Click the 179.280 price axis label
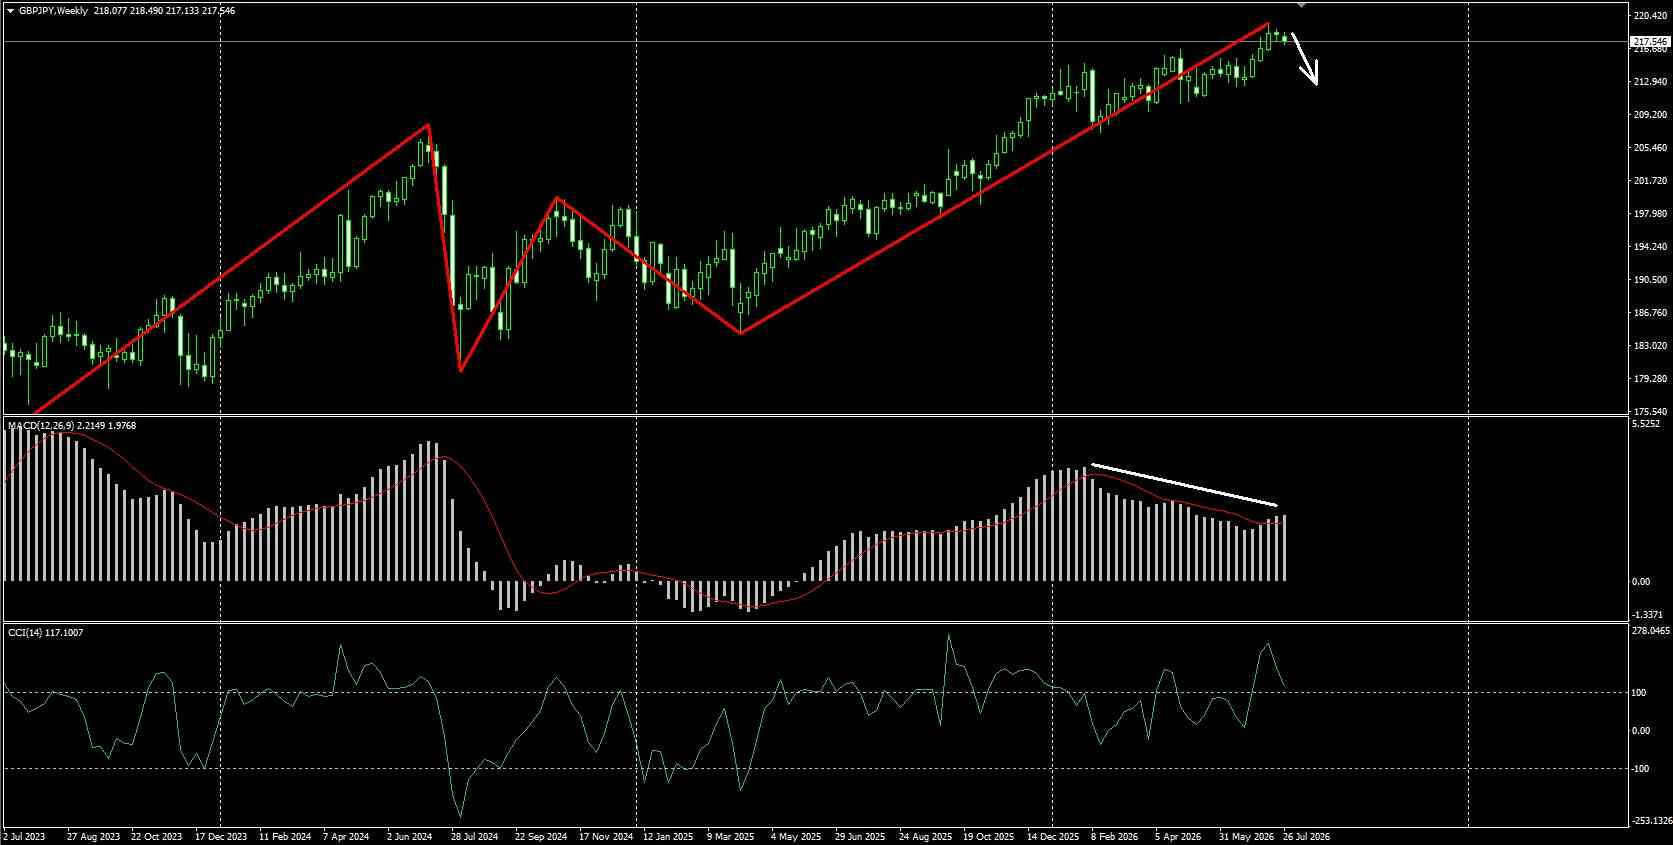Image resolution: width=1673 pixels, height=845 pixels. (x=1650, y=379)
